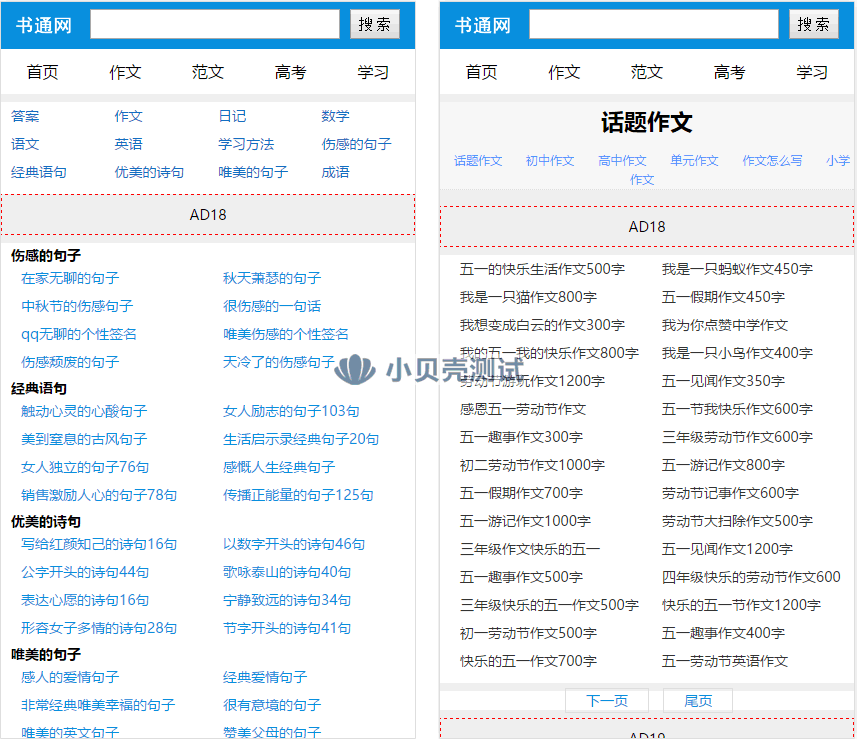Image resolution: width=858 pixels, height=739 pixels.
Task: Click the 书通网 logo on the right page
Action: [x=482, y=25]
